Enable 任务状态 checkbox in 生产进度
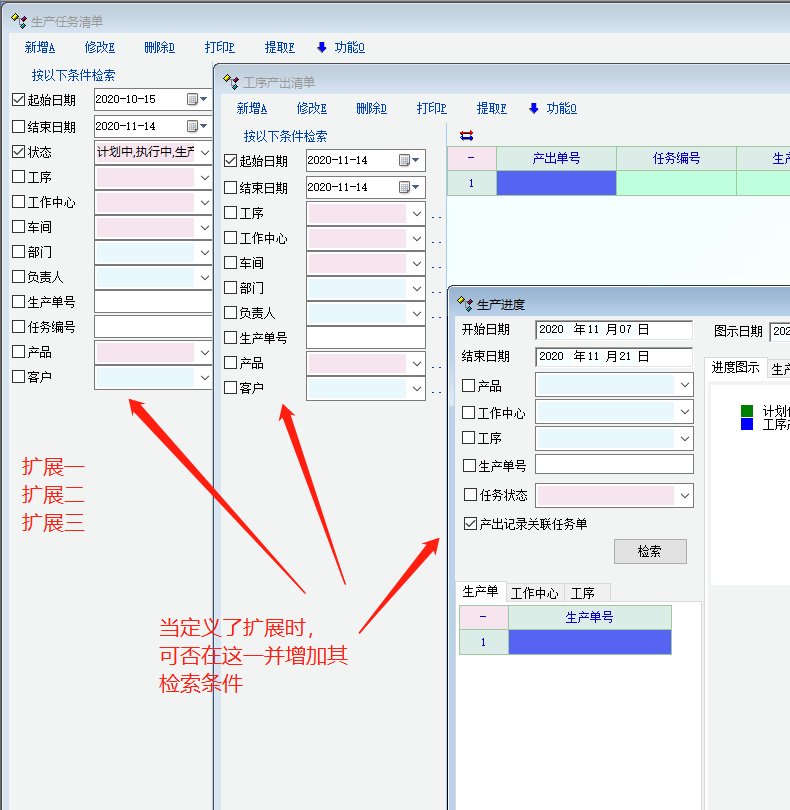This screenshot has width=790, height=810. pos(471,494)
